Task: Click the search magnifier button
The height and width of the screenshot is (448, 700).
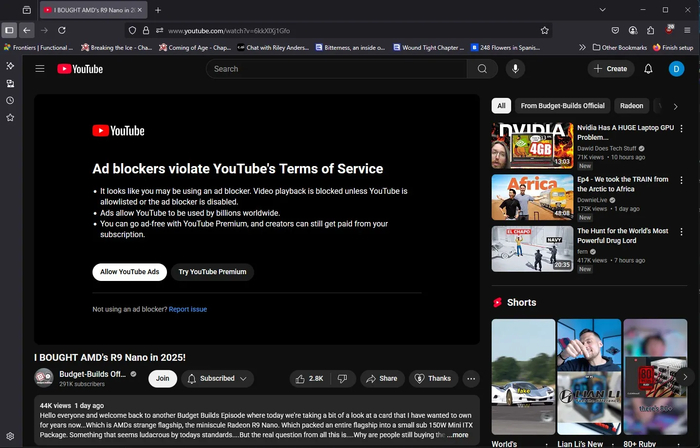Action: tap(483, 69)
